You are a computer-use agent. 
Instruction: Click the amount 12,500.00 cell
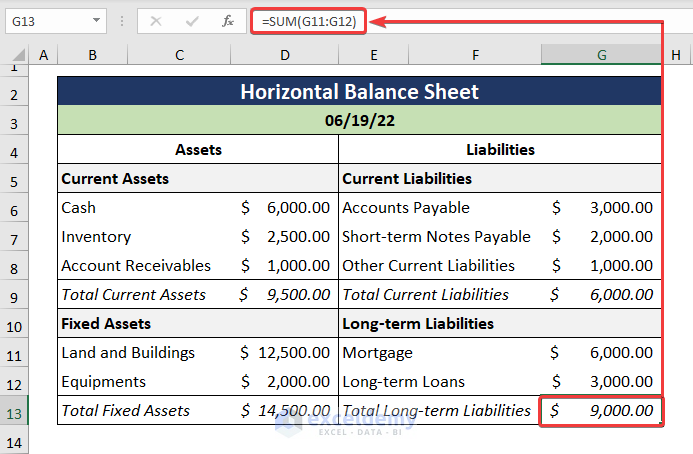pyautogui.click(x=285, y=352)
